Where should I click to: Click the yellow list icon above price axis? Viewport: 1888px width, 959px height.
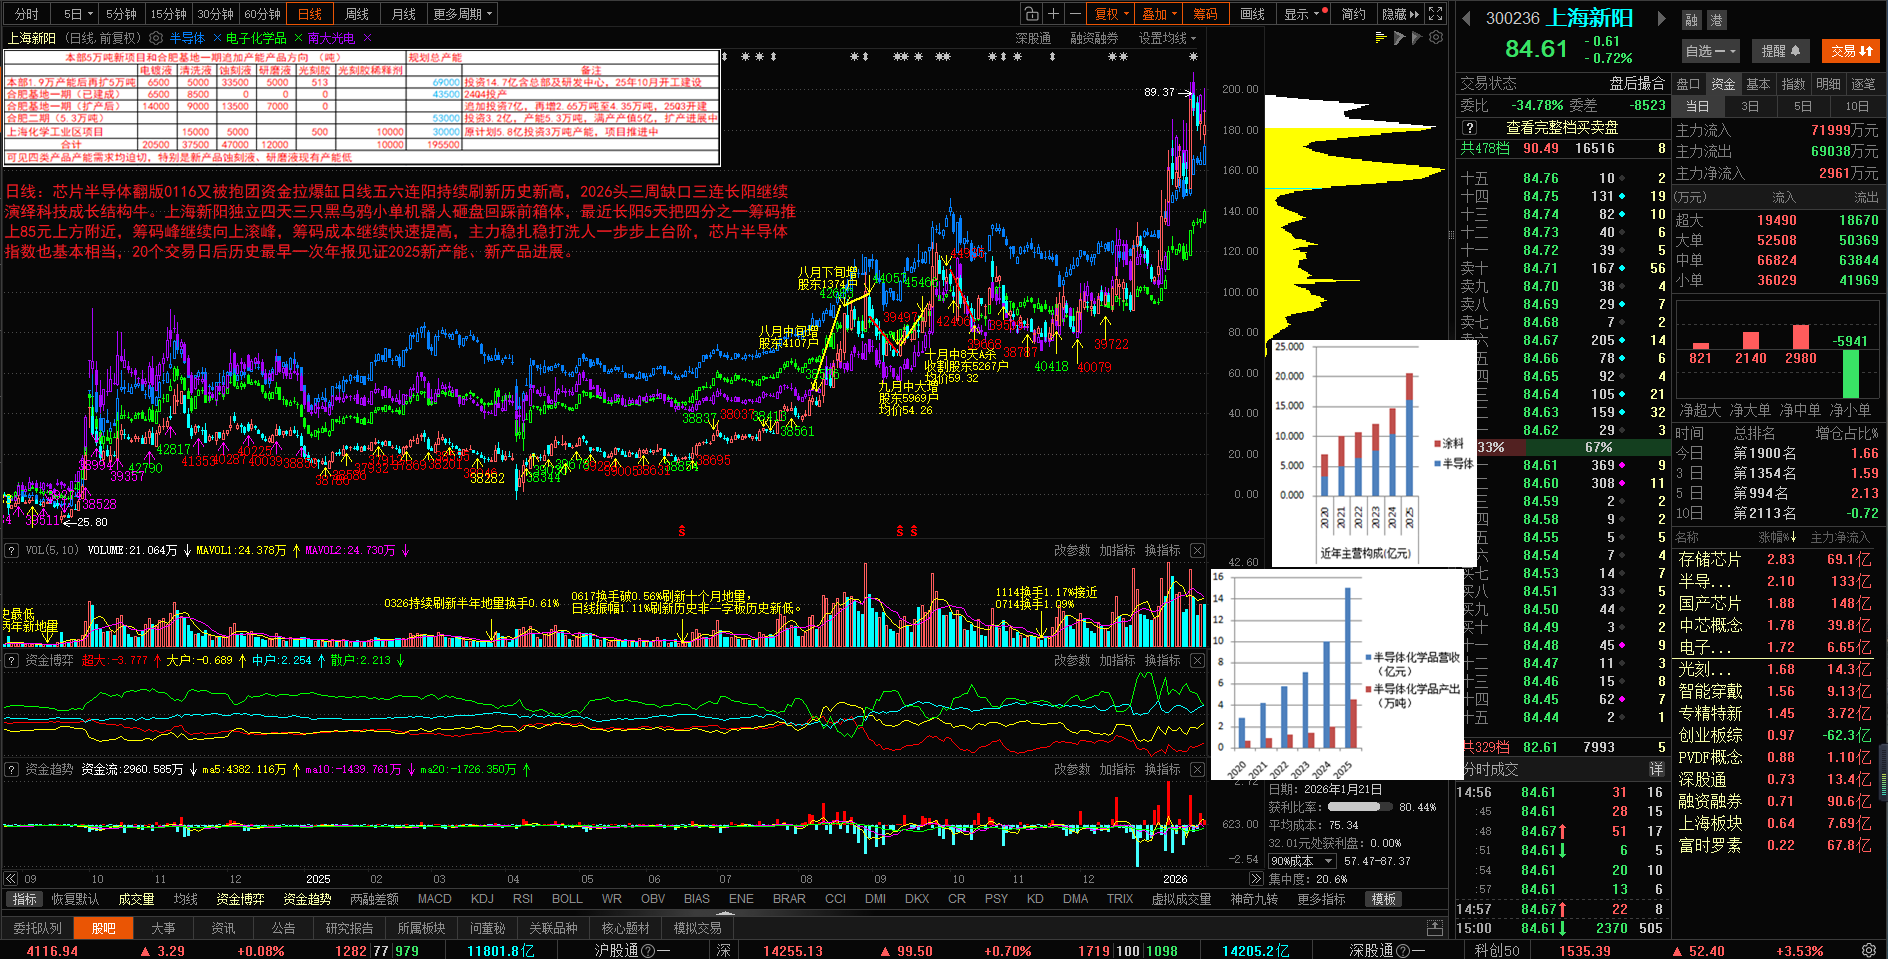click(x=1381, y=38)
